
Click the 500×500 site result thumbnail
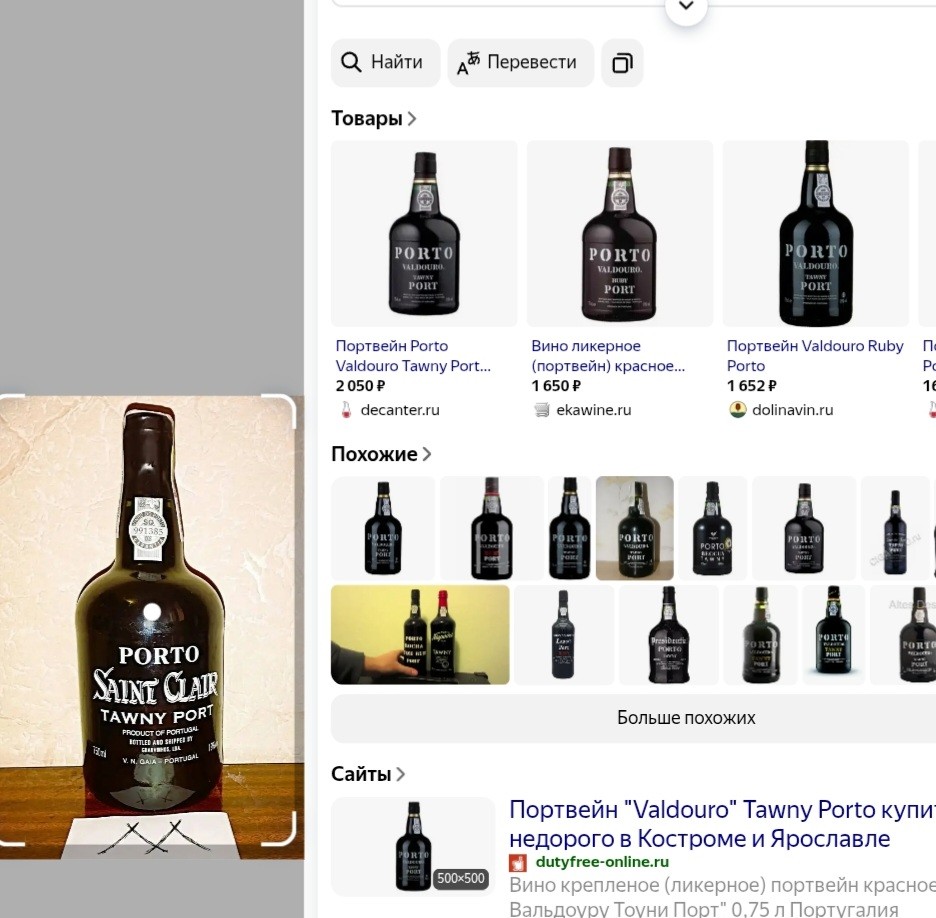(x=413, y=846)
